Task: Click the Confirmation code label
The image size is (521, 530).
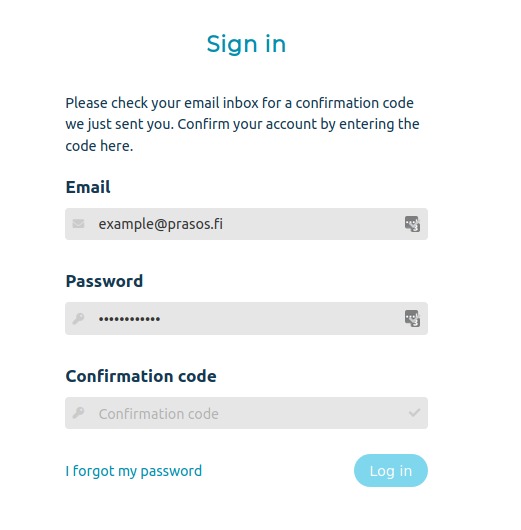Action: [x=141, y=376]
